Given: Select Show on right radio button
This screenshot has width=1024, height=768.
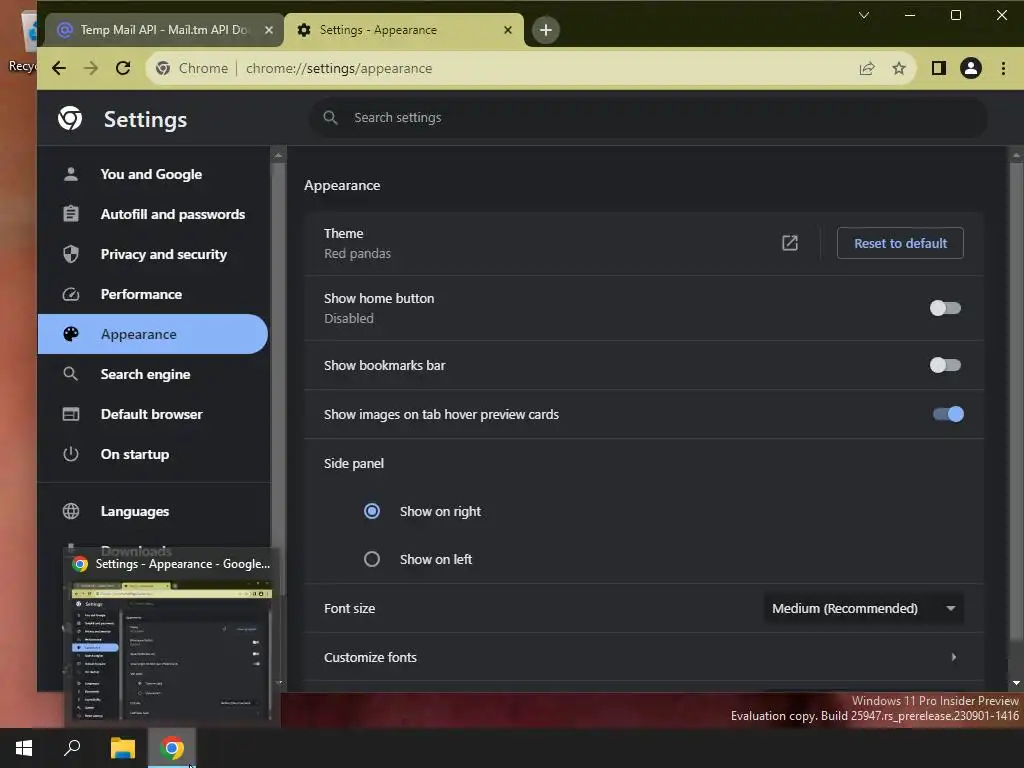Looking at the screenshot, I should click(372, 511).
